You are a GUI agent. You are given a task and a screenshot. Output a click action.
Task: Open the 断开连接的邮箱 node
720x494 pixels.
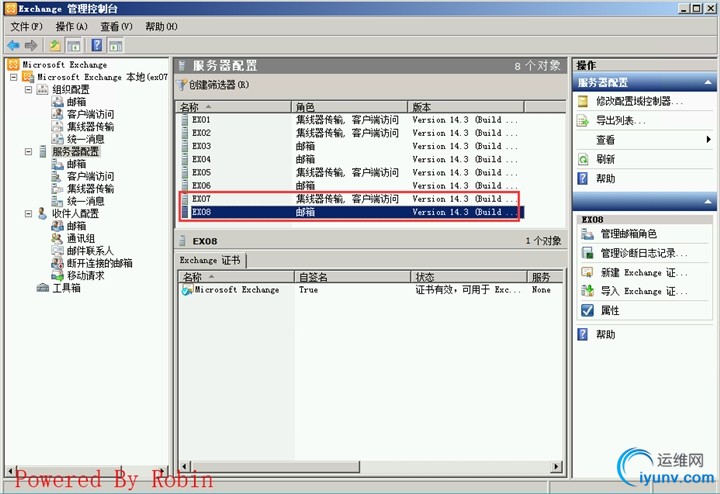pyautogui.click(x=92, y=263)
